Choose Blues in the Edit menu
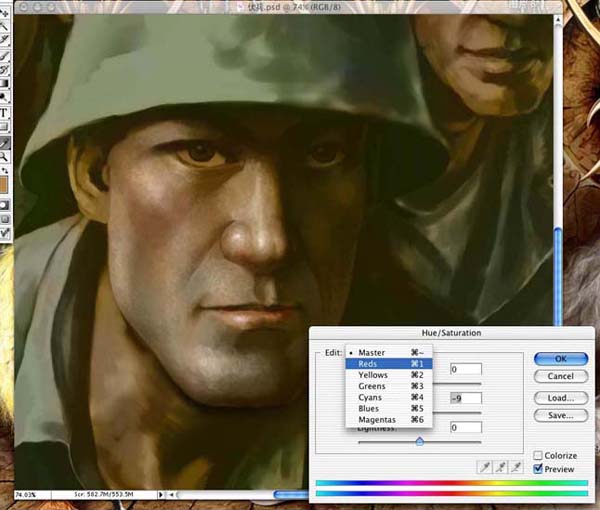The image size is (600, 510). pyautogui.click(x=389, y=408)
